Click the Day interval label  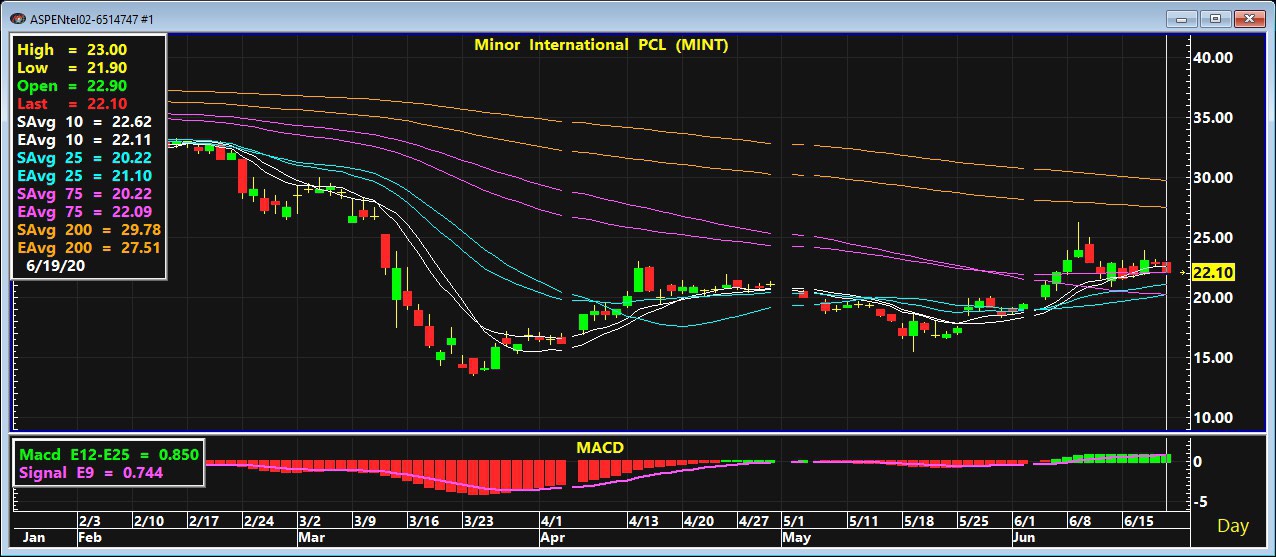pyautogui.click(x=1232, y=526)
